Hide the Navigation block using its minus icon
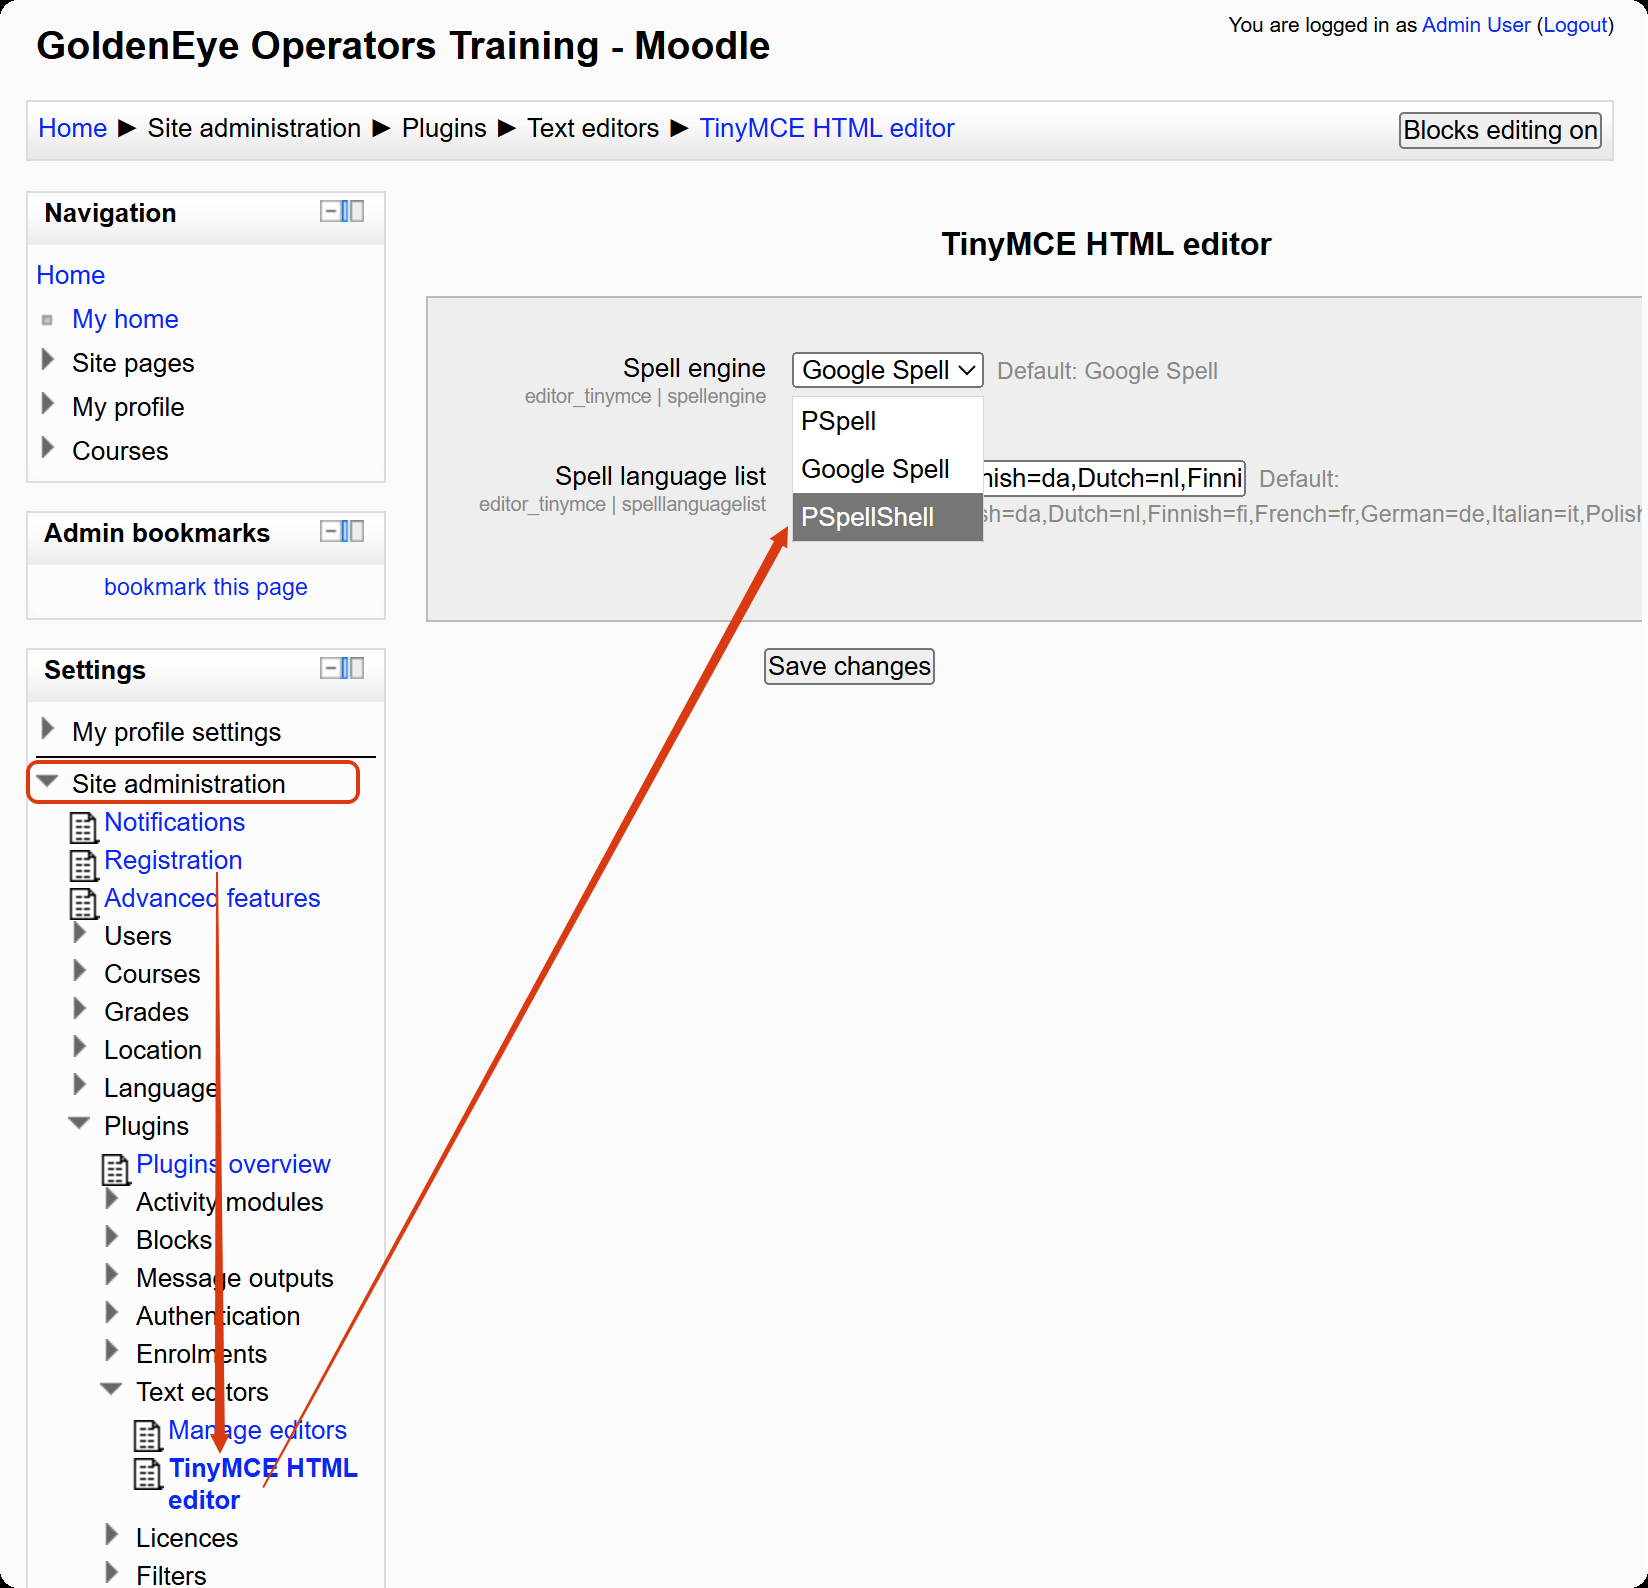The width and height of the screenshot is (1648, 1588). coord(329,211)
